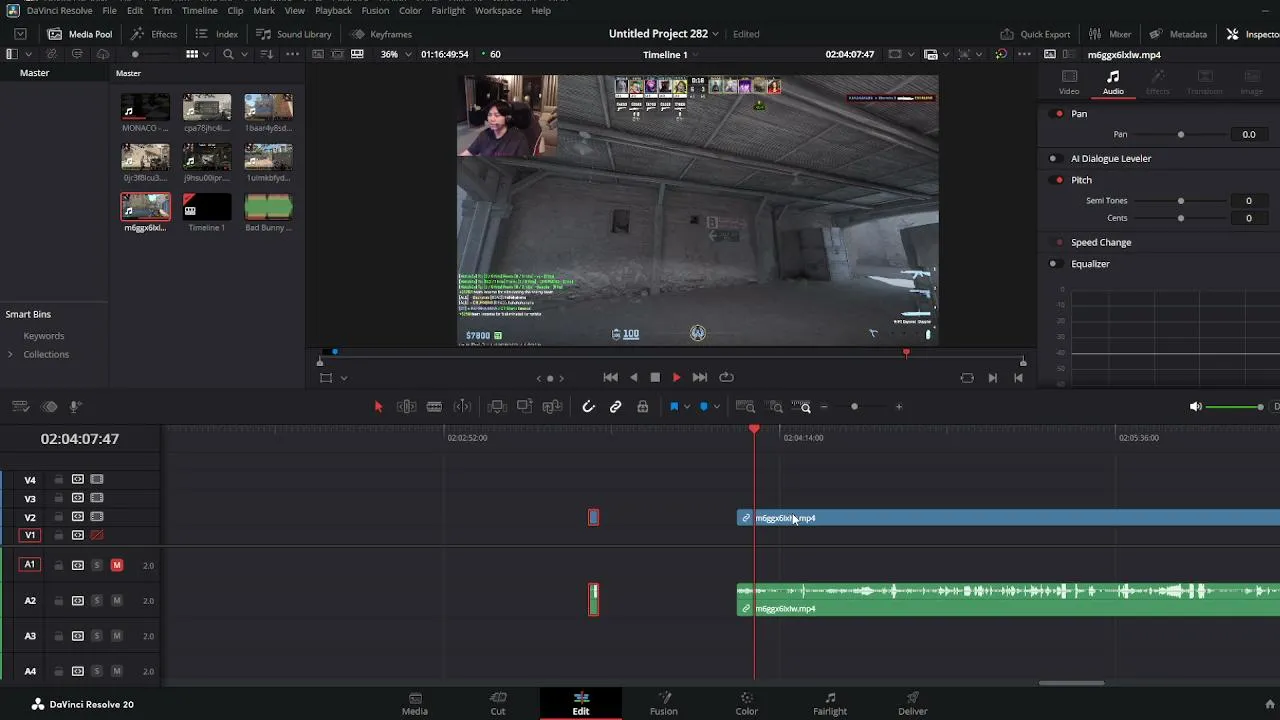Play the timeline in reverse

click(633, 377)
